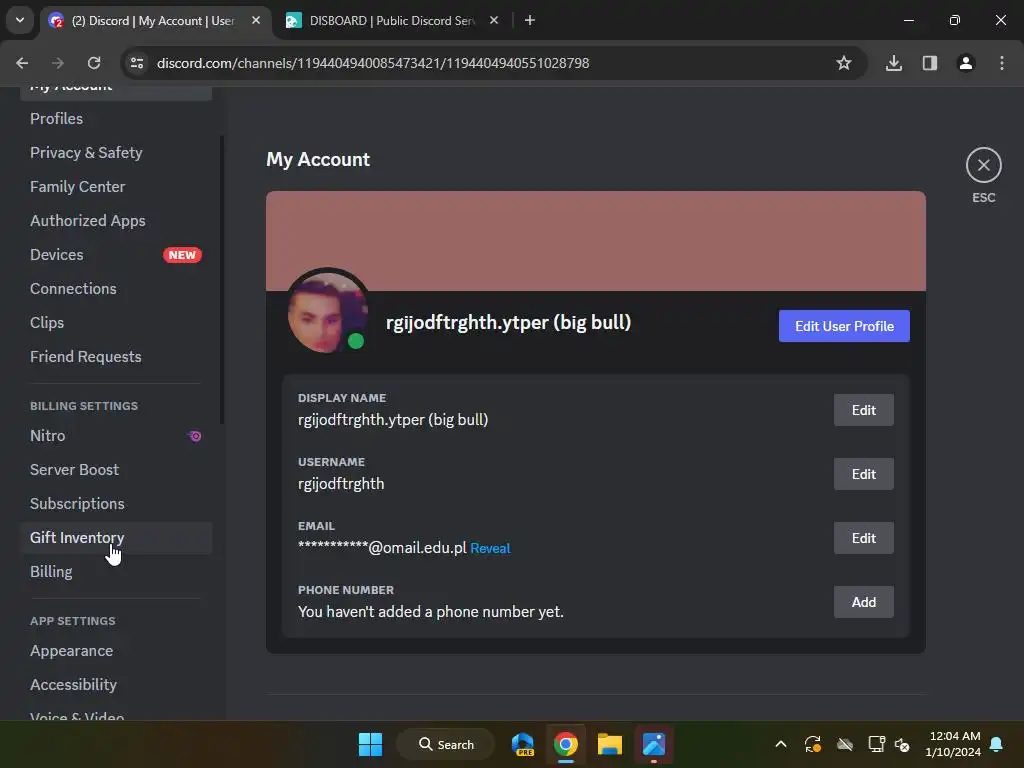Viewport: 1024px width, 768px height.
Task: Click the Nitro badge icon in sidebar
Action: pyautogui.click(x=195, y=436)
